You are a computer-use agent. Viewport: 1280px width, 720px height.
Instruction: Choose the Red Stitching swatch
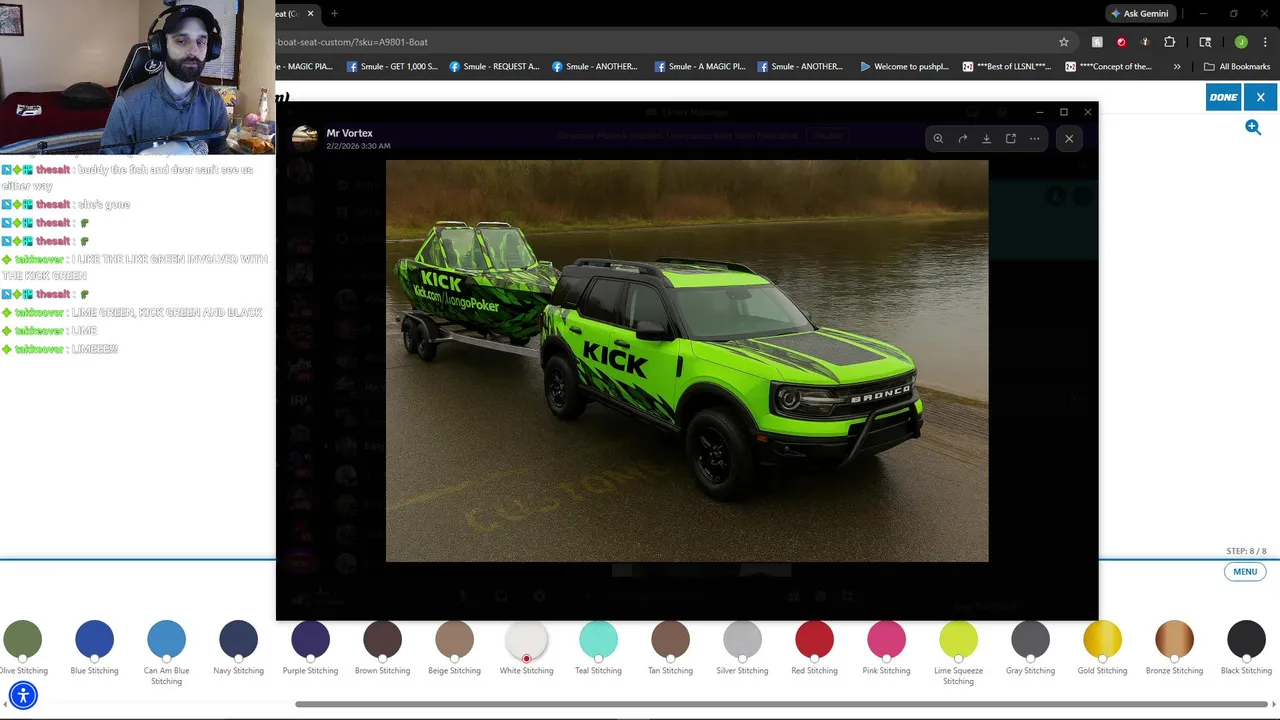pyautogui.click(x=814, y=639)
